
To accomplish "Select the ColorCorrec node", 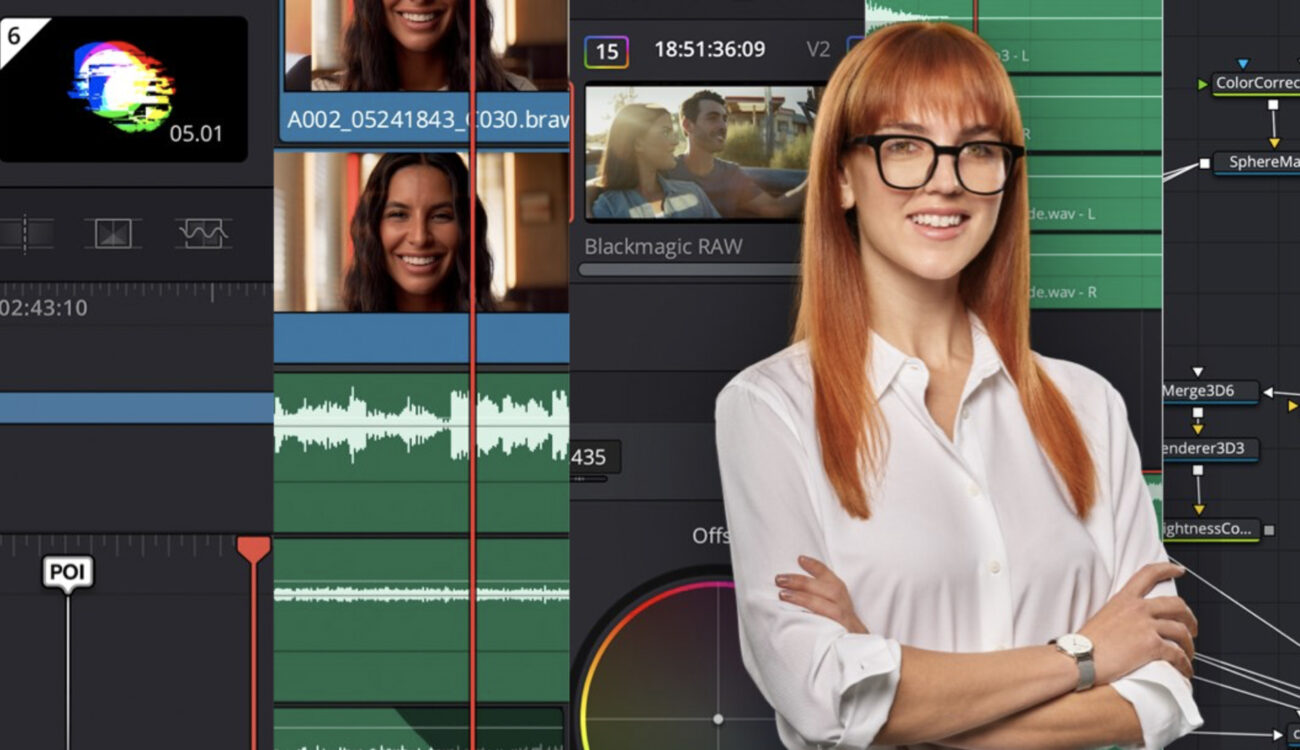I will (x=1256, y=84).
